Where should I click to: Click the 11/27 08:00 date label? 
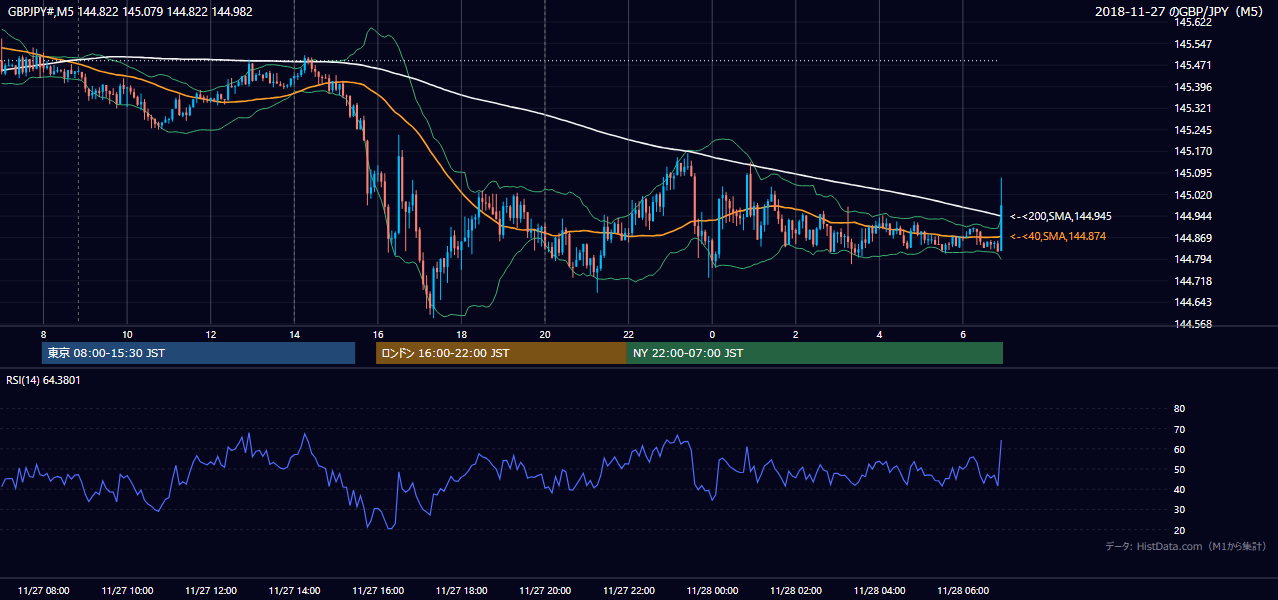(43, 591)
